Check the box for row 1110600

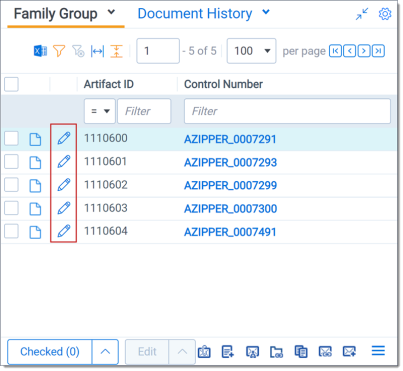[11, 138]
